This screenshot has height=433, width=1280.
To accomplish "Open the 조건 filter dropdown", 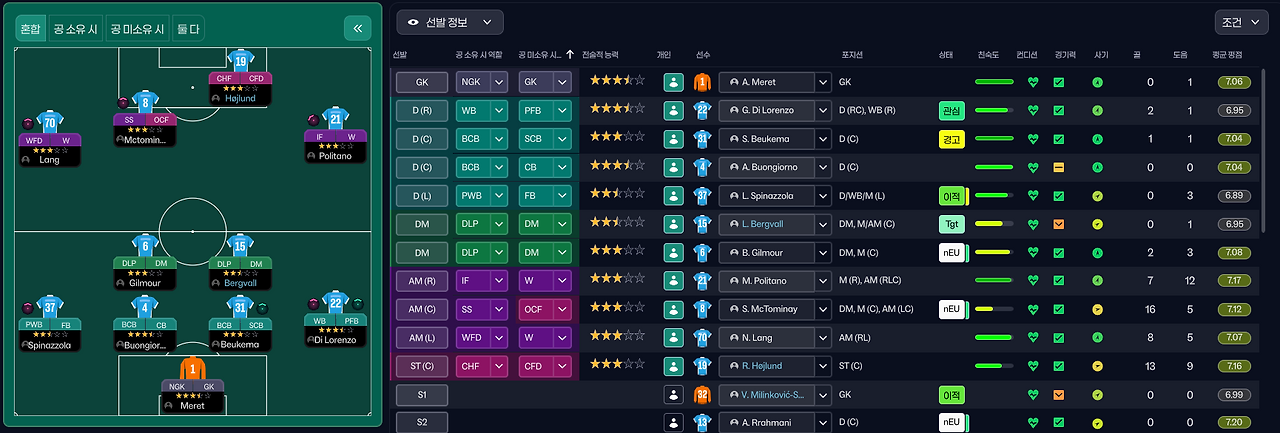I will point(1241,22).
